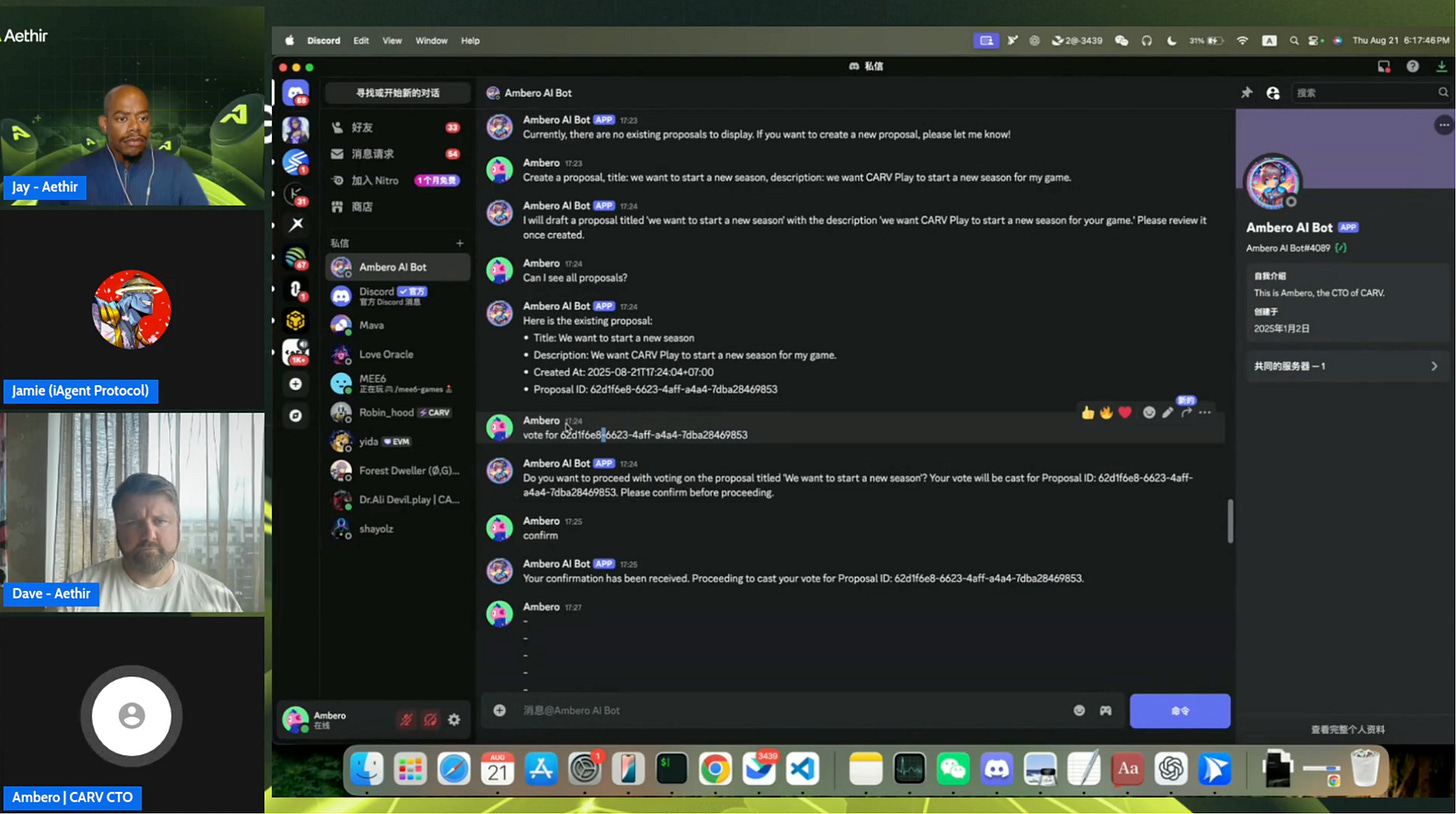This screenshot has height=814, width=1456.
Task: Open ChatGPT app from the Dock
Action: [1171, 769]
